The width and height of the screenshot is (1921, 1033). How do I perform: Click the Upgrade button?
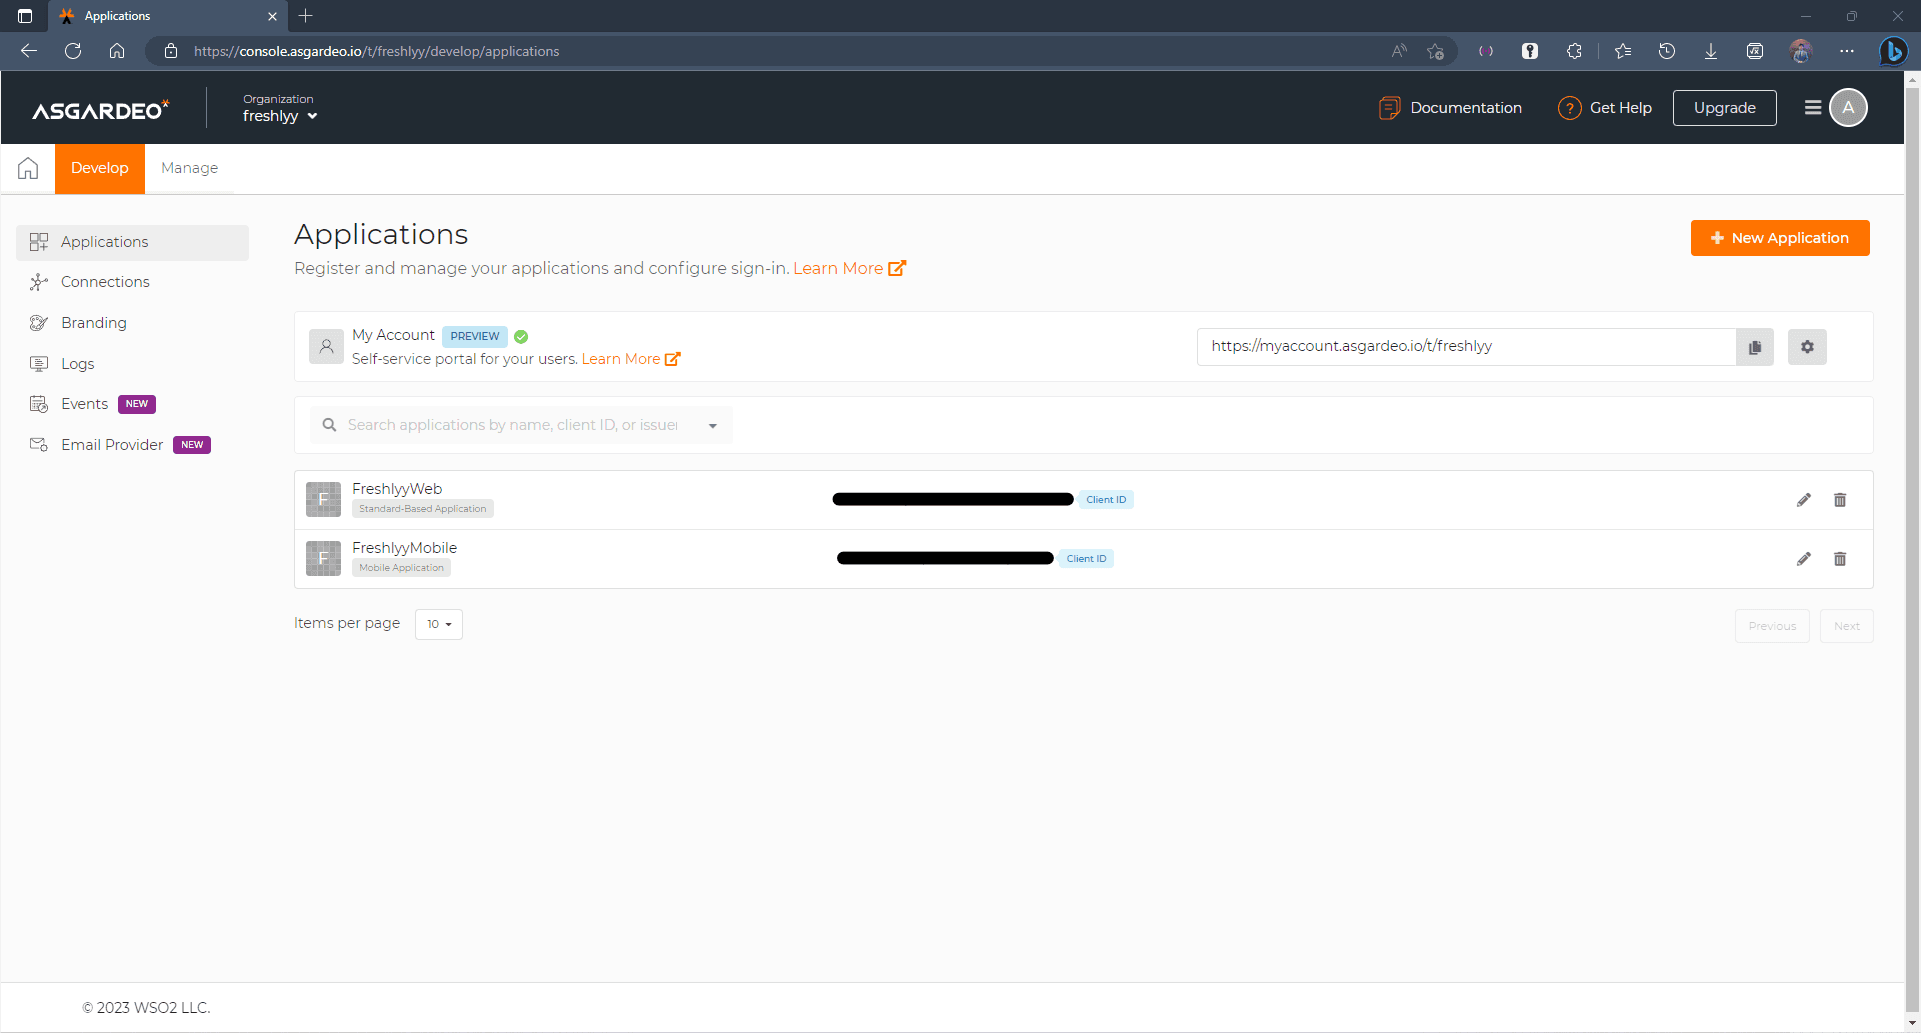(1725, 108)
